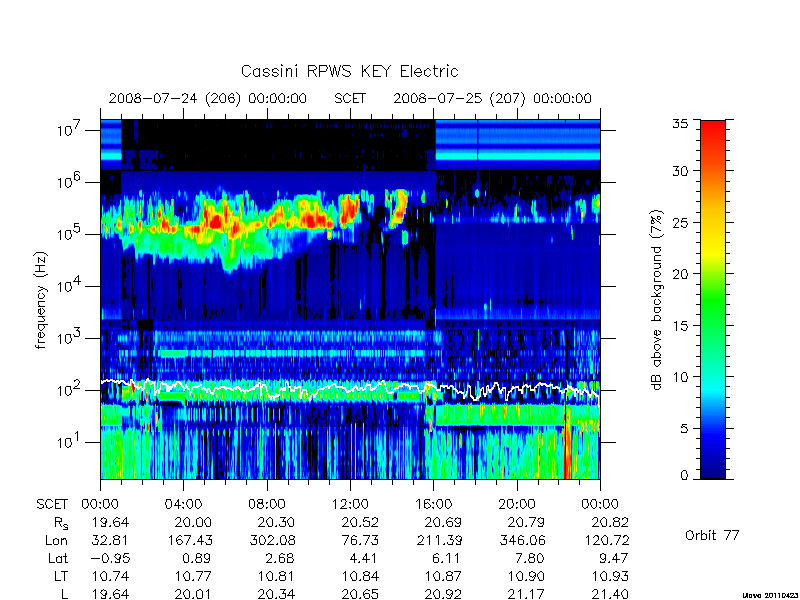The height and width of the screenshot is (600, 800).
Task: Click latitude value '2.68'
Action: click(281, 558)
